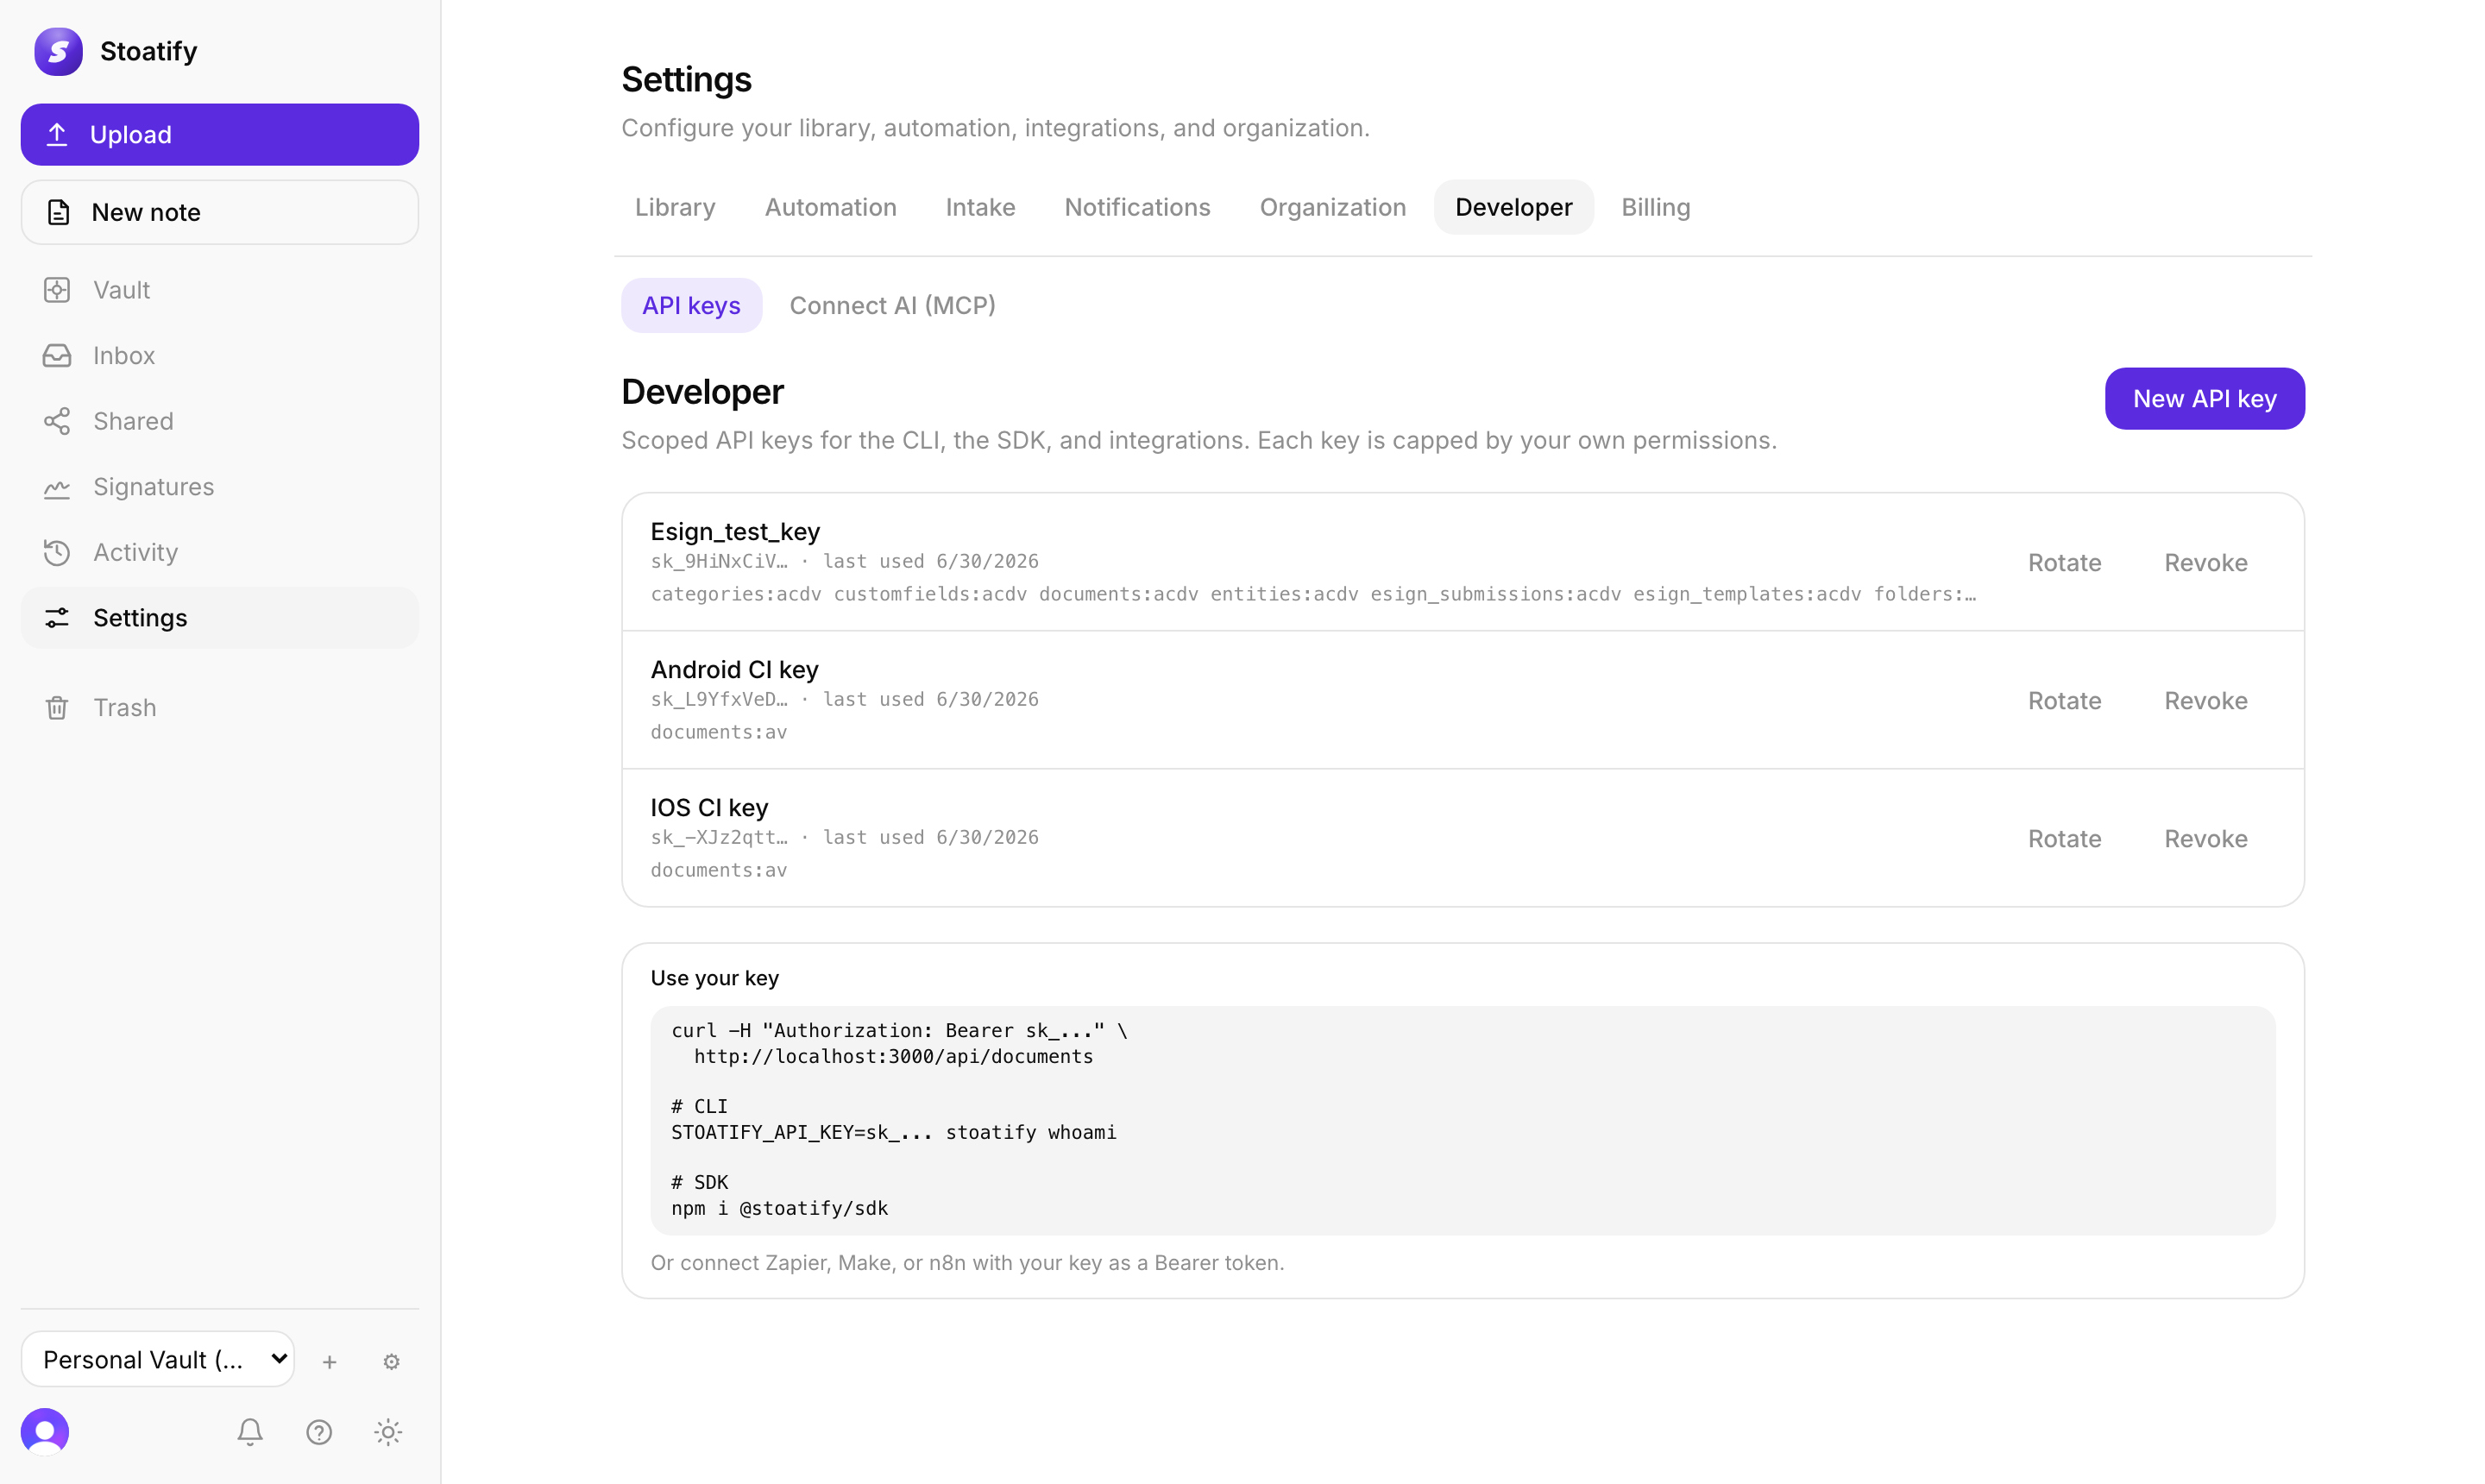
Task: Open user profile avatar
Action: pos(45,1432)
